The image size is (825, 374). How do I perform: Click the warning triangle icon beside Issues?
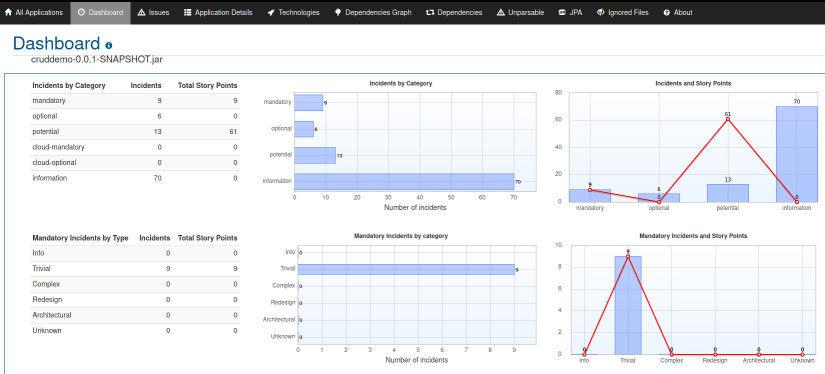(142, 12)
